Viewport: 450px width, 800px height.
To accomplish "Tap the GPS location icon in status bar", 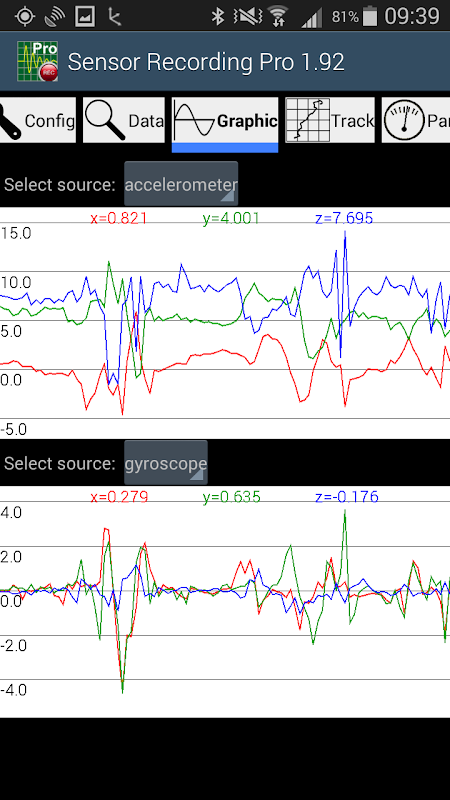I will [24, 17].
